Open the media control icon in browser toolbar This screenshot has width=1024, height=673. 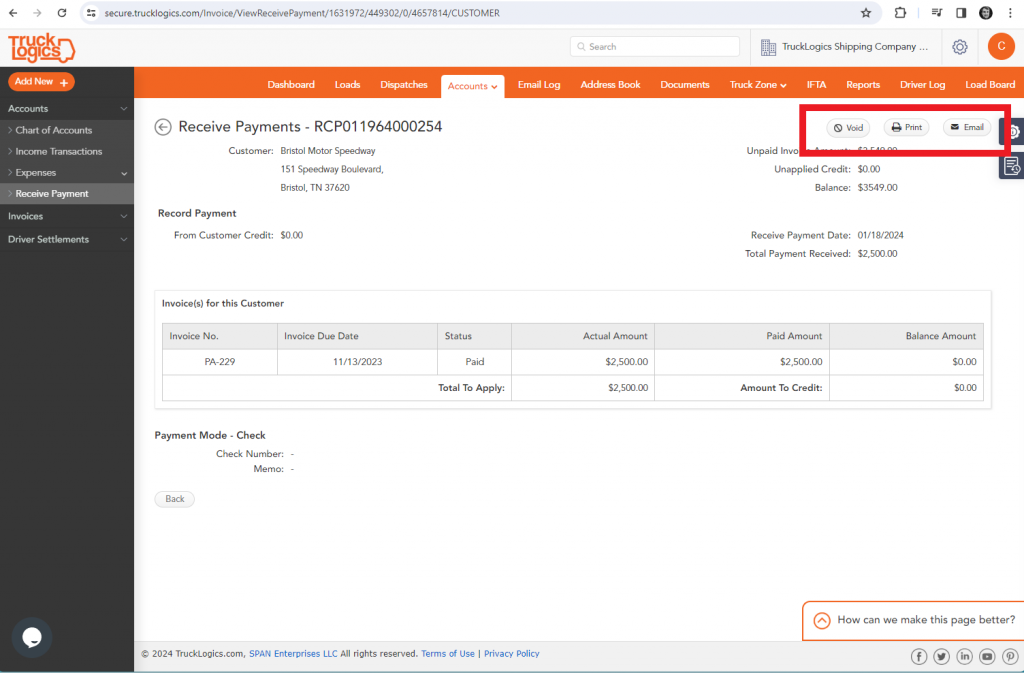pyautogui.click(x=936, y=13)
